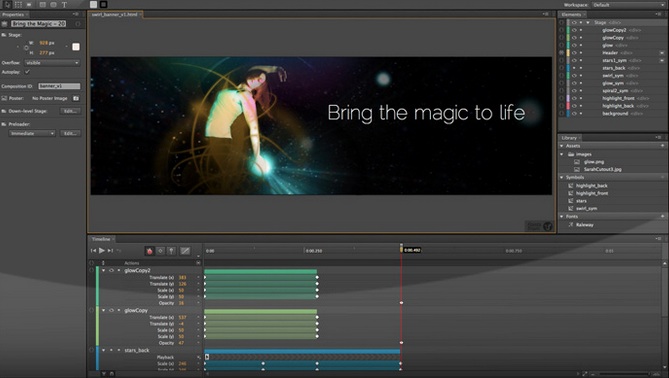Switch to the Library panel tab
Image resolution: width=669 pixels, height=378 pixels.
click(569, 138)
